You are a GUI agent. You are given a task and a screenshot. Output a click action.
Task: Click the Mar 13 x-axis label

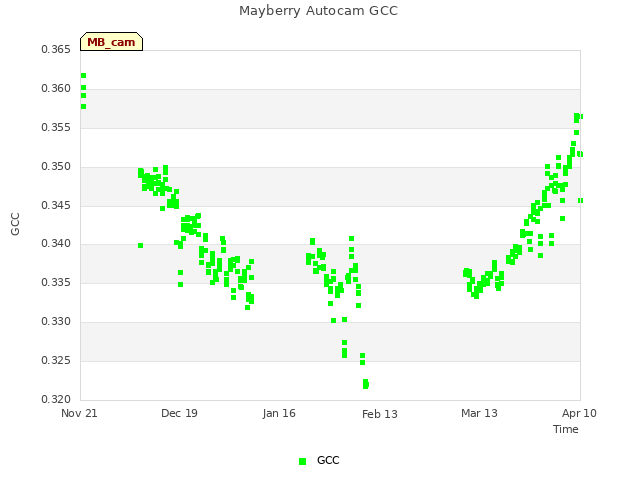[x=479, y=413]
